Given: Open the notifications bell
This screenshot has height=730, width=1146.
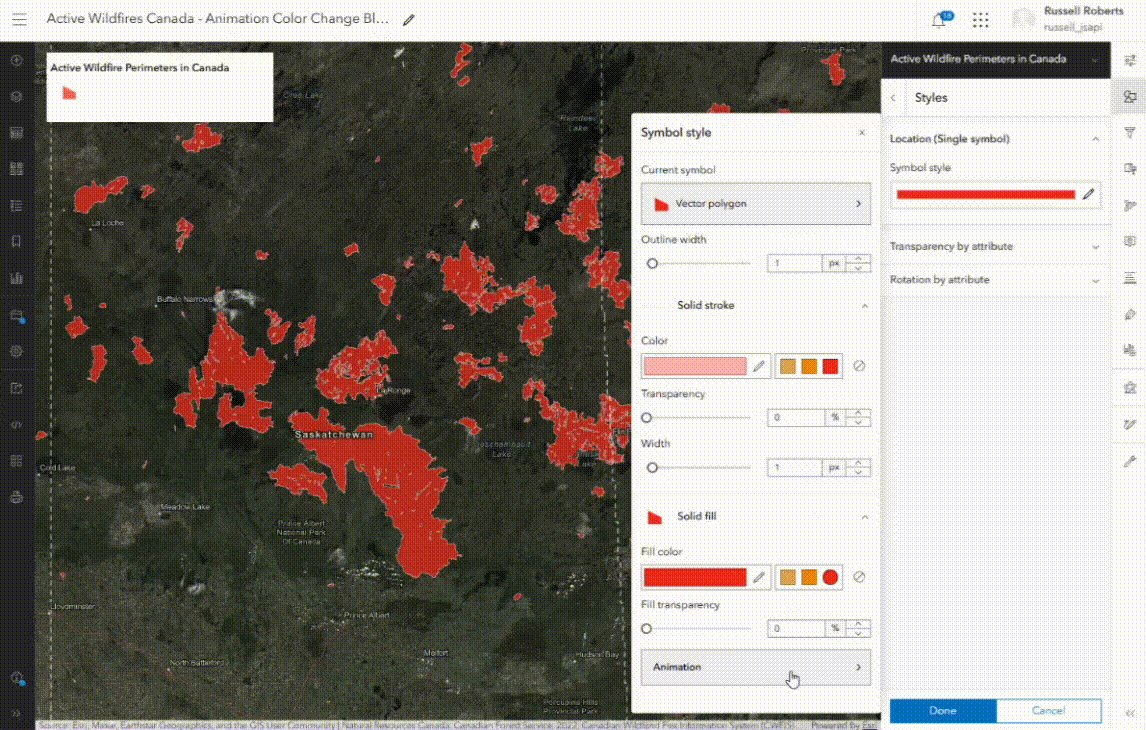Looking at the screenshot, I should coord(939,20).
